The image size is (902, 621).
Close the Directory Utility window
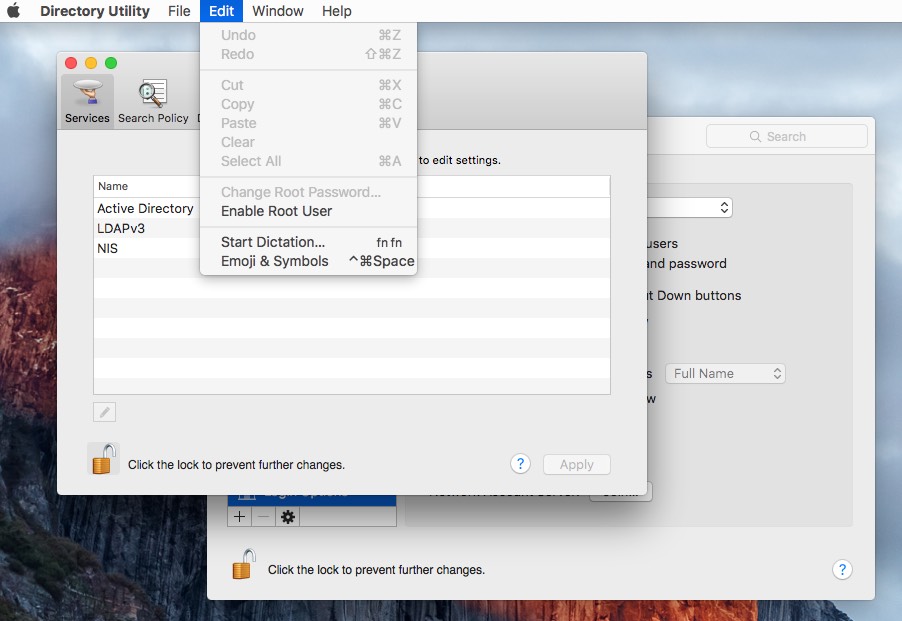[x=71, y=63]
